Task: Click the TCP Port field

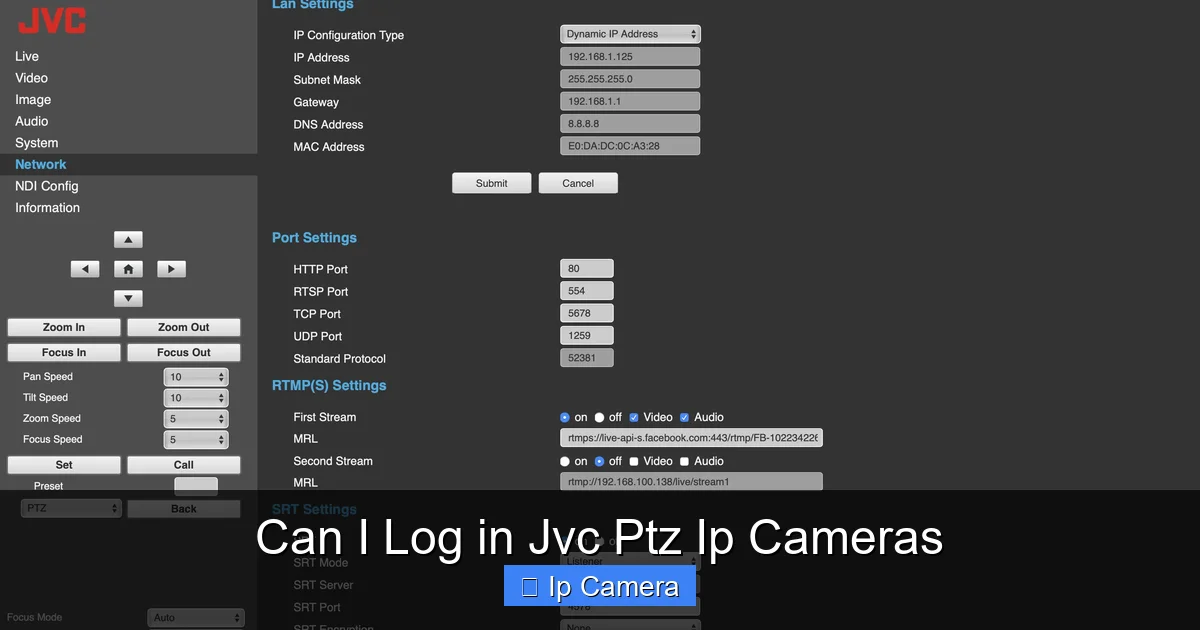Action: point(587,314)
